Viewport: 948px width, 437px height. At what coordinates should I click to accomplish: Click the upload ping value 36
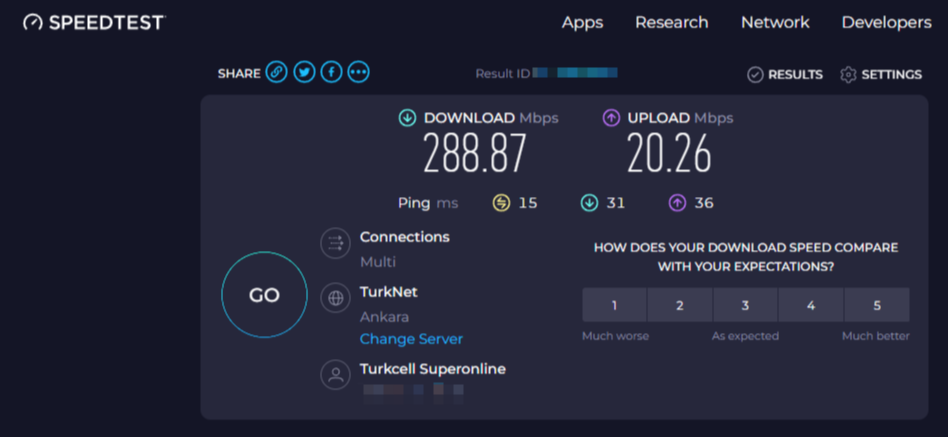704,203
